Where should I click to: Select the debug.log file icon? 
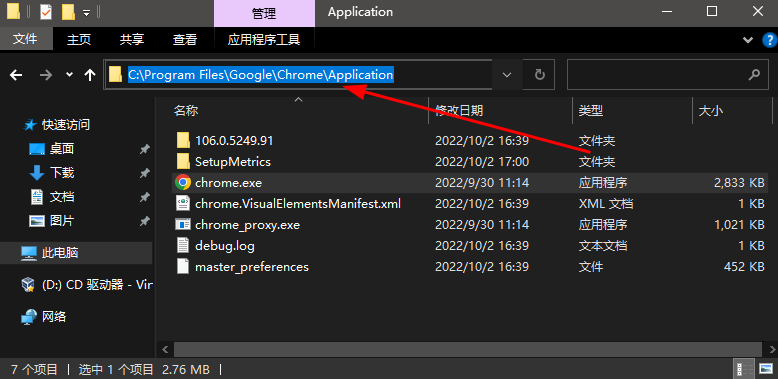pyautogui.click(x=183, y=246)
